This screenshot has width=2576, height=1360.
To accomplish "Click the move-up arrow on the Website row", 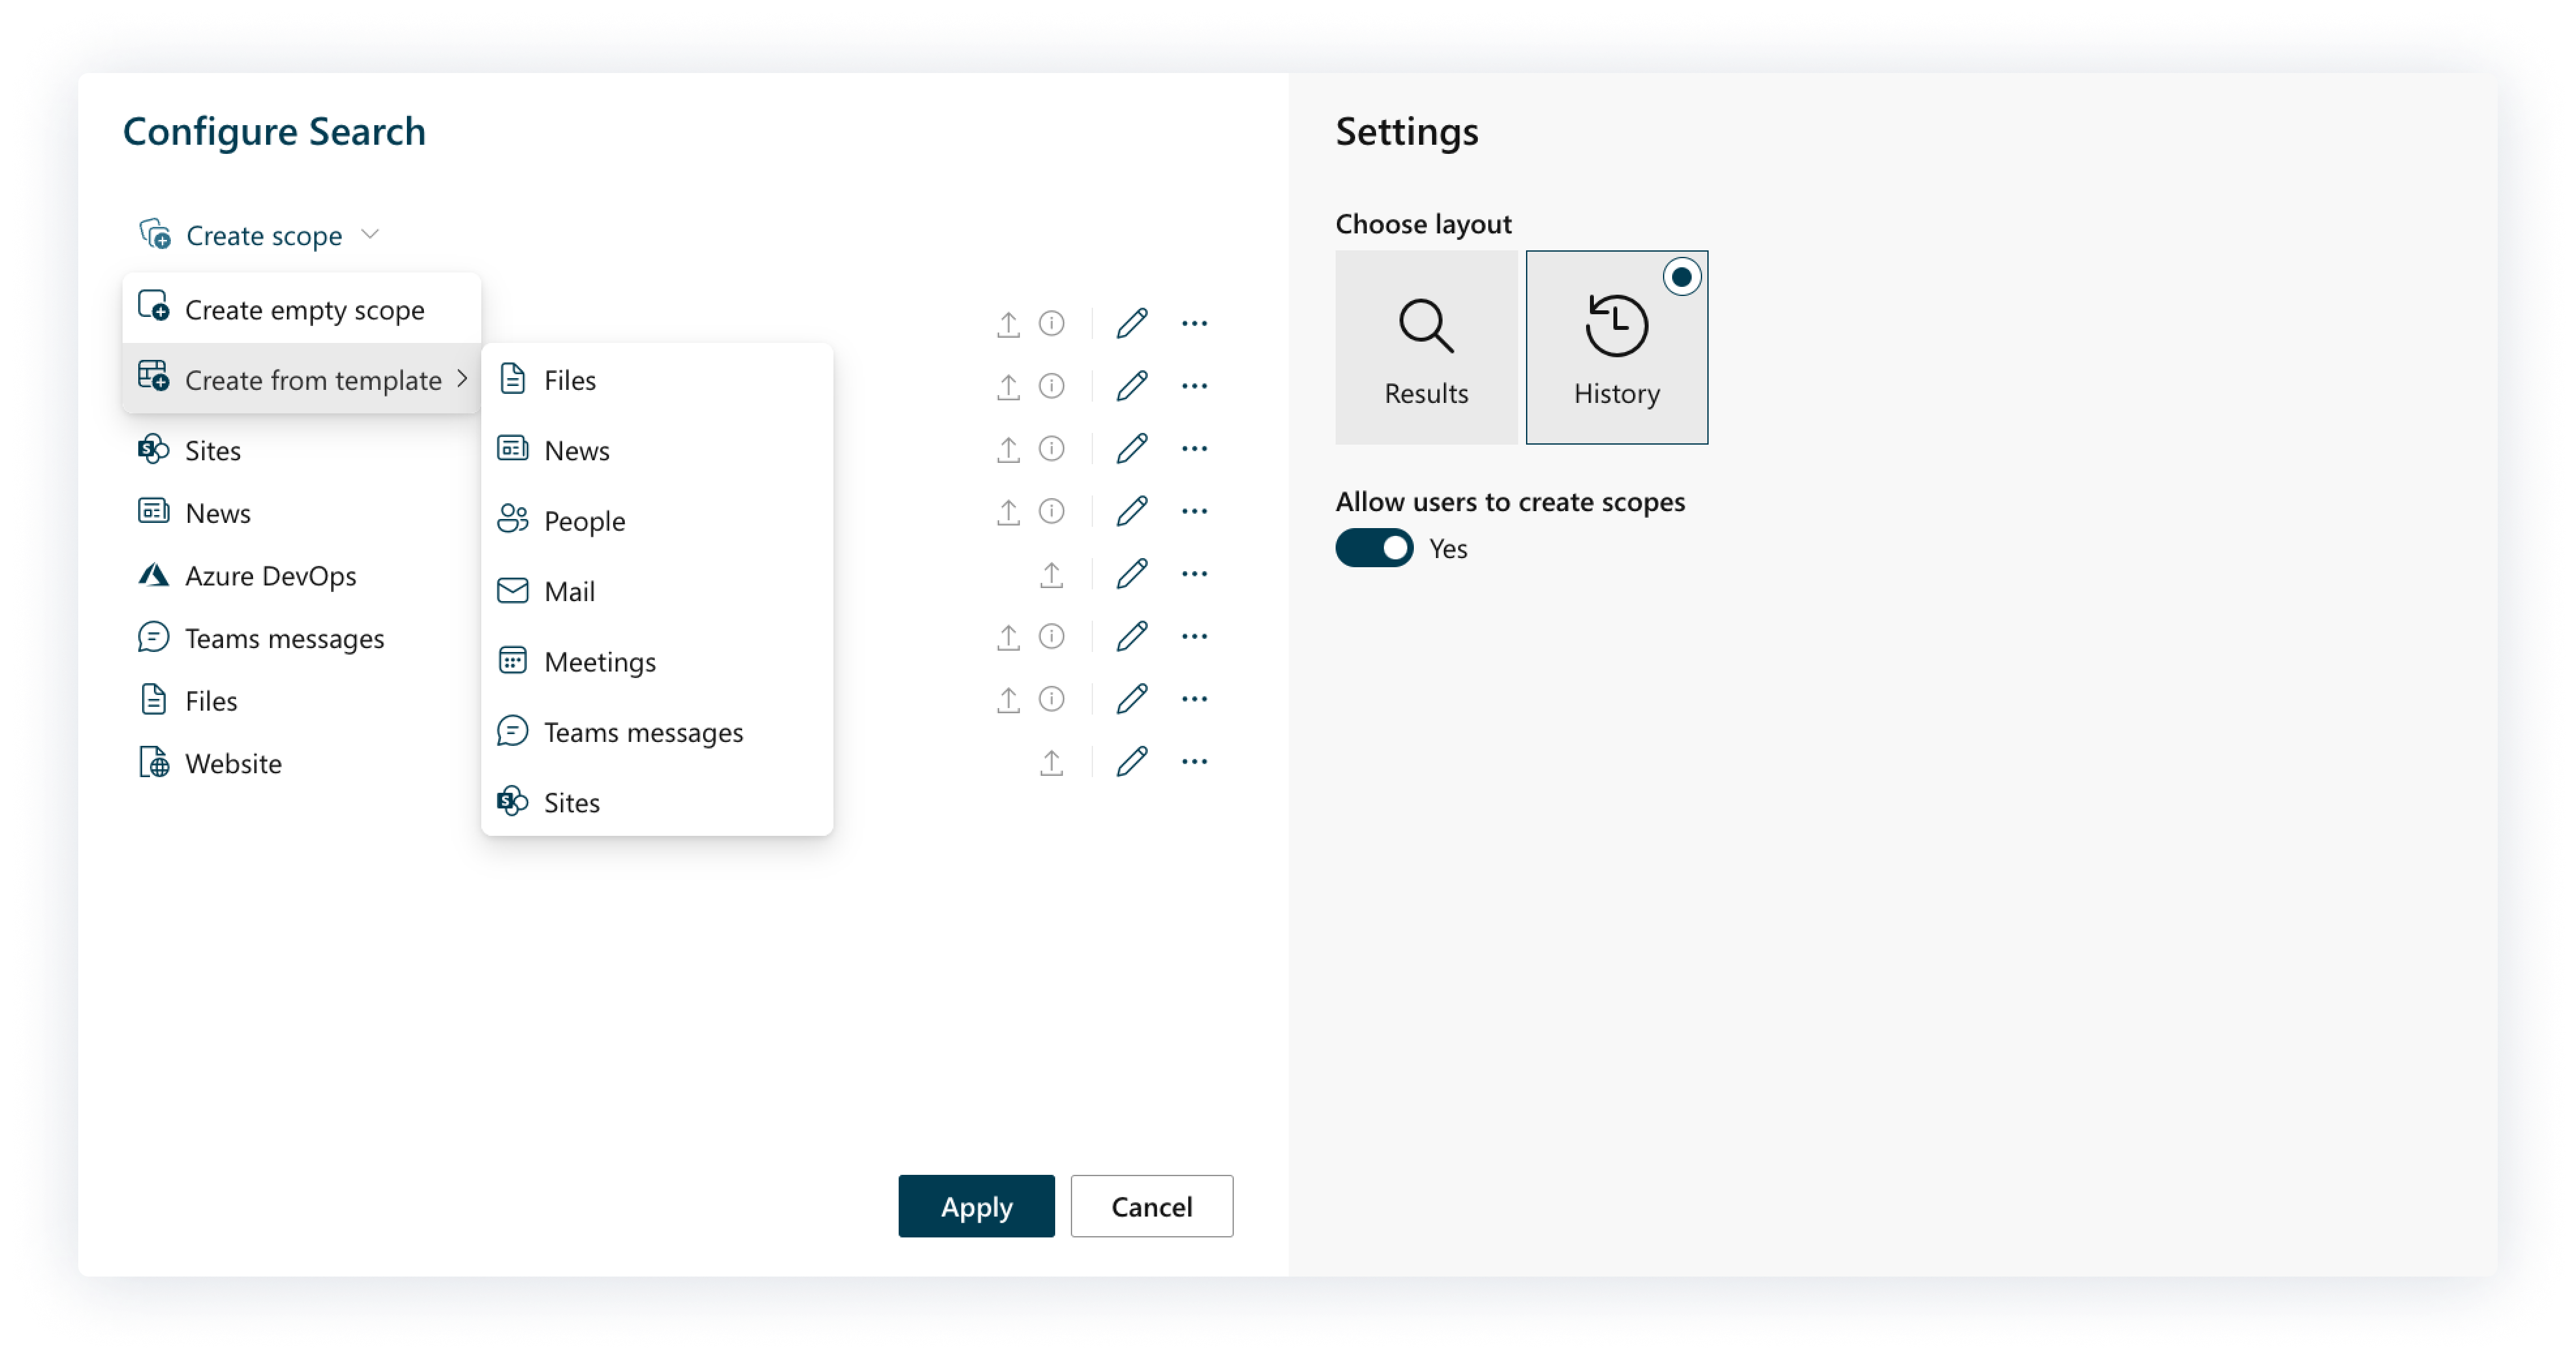I will 1051,762.
